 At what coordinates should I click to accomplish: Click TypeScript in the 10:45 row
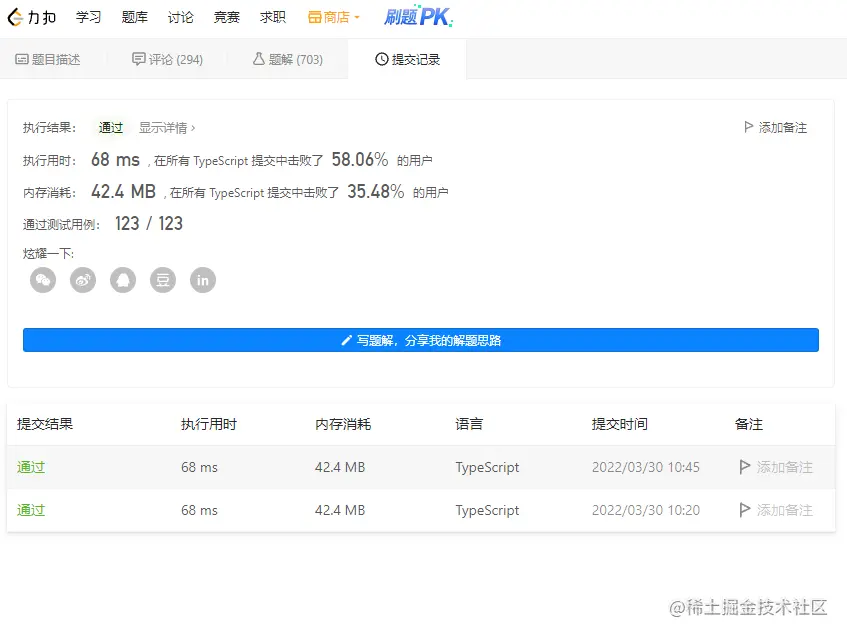tap(487, 467)
